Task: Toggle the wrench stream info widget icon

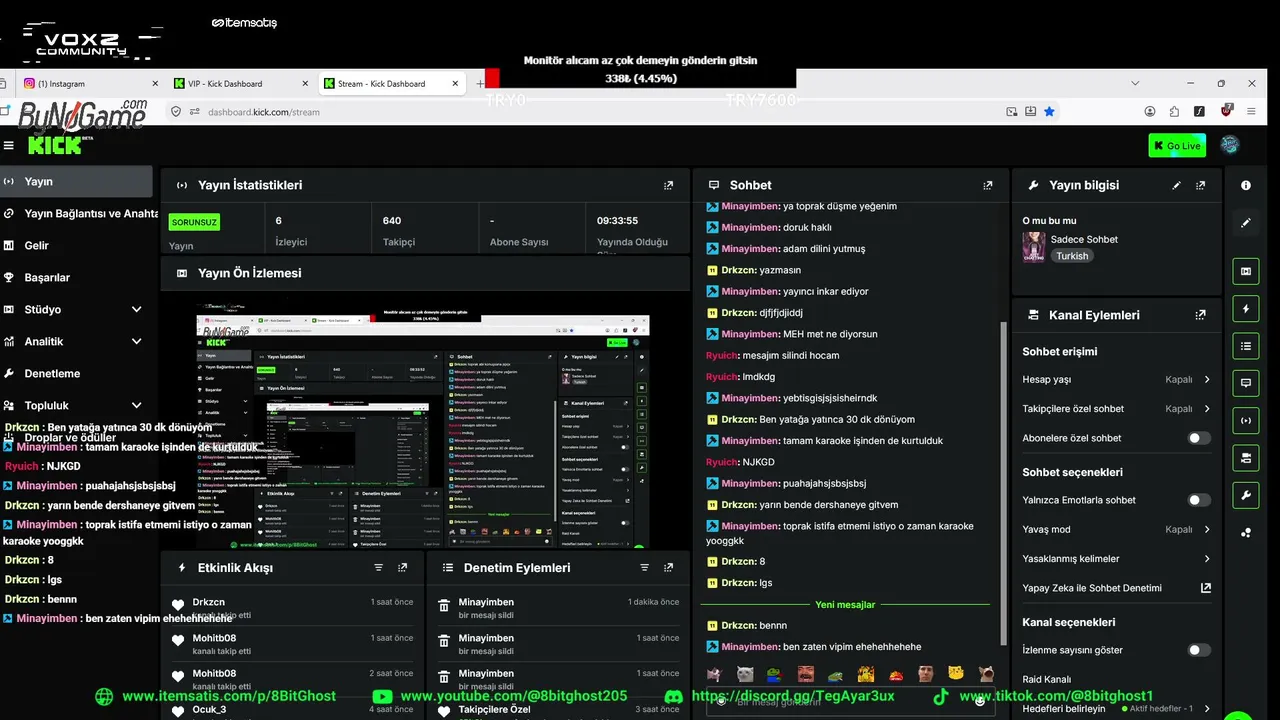Action: (1246, 495)
